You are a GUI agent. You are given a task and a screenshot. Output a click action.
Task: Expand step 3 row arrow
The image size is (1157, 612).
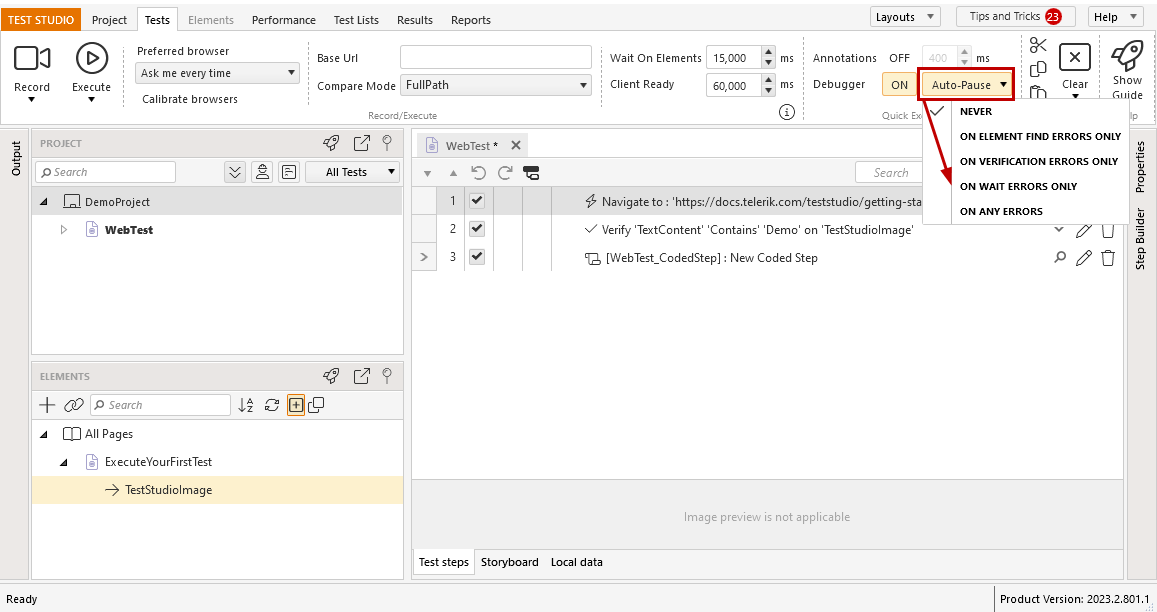[x=424, y=258]
